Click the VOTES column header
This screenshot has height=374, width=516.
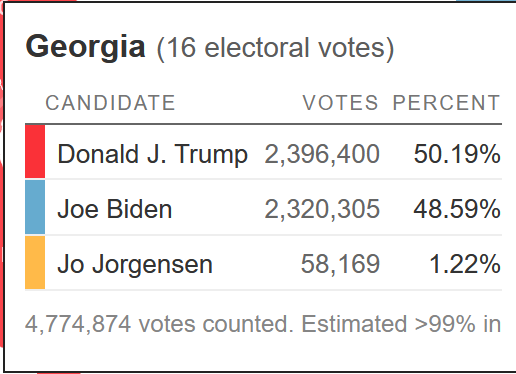pyautogui.click(x=340, y=103)
